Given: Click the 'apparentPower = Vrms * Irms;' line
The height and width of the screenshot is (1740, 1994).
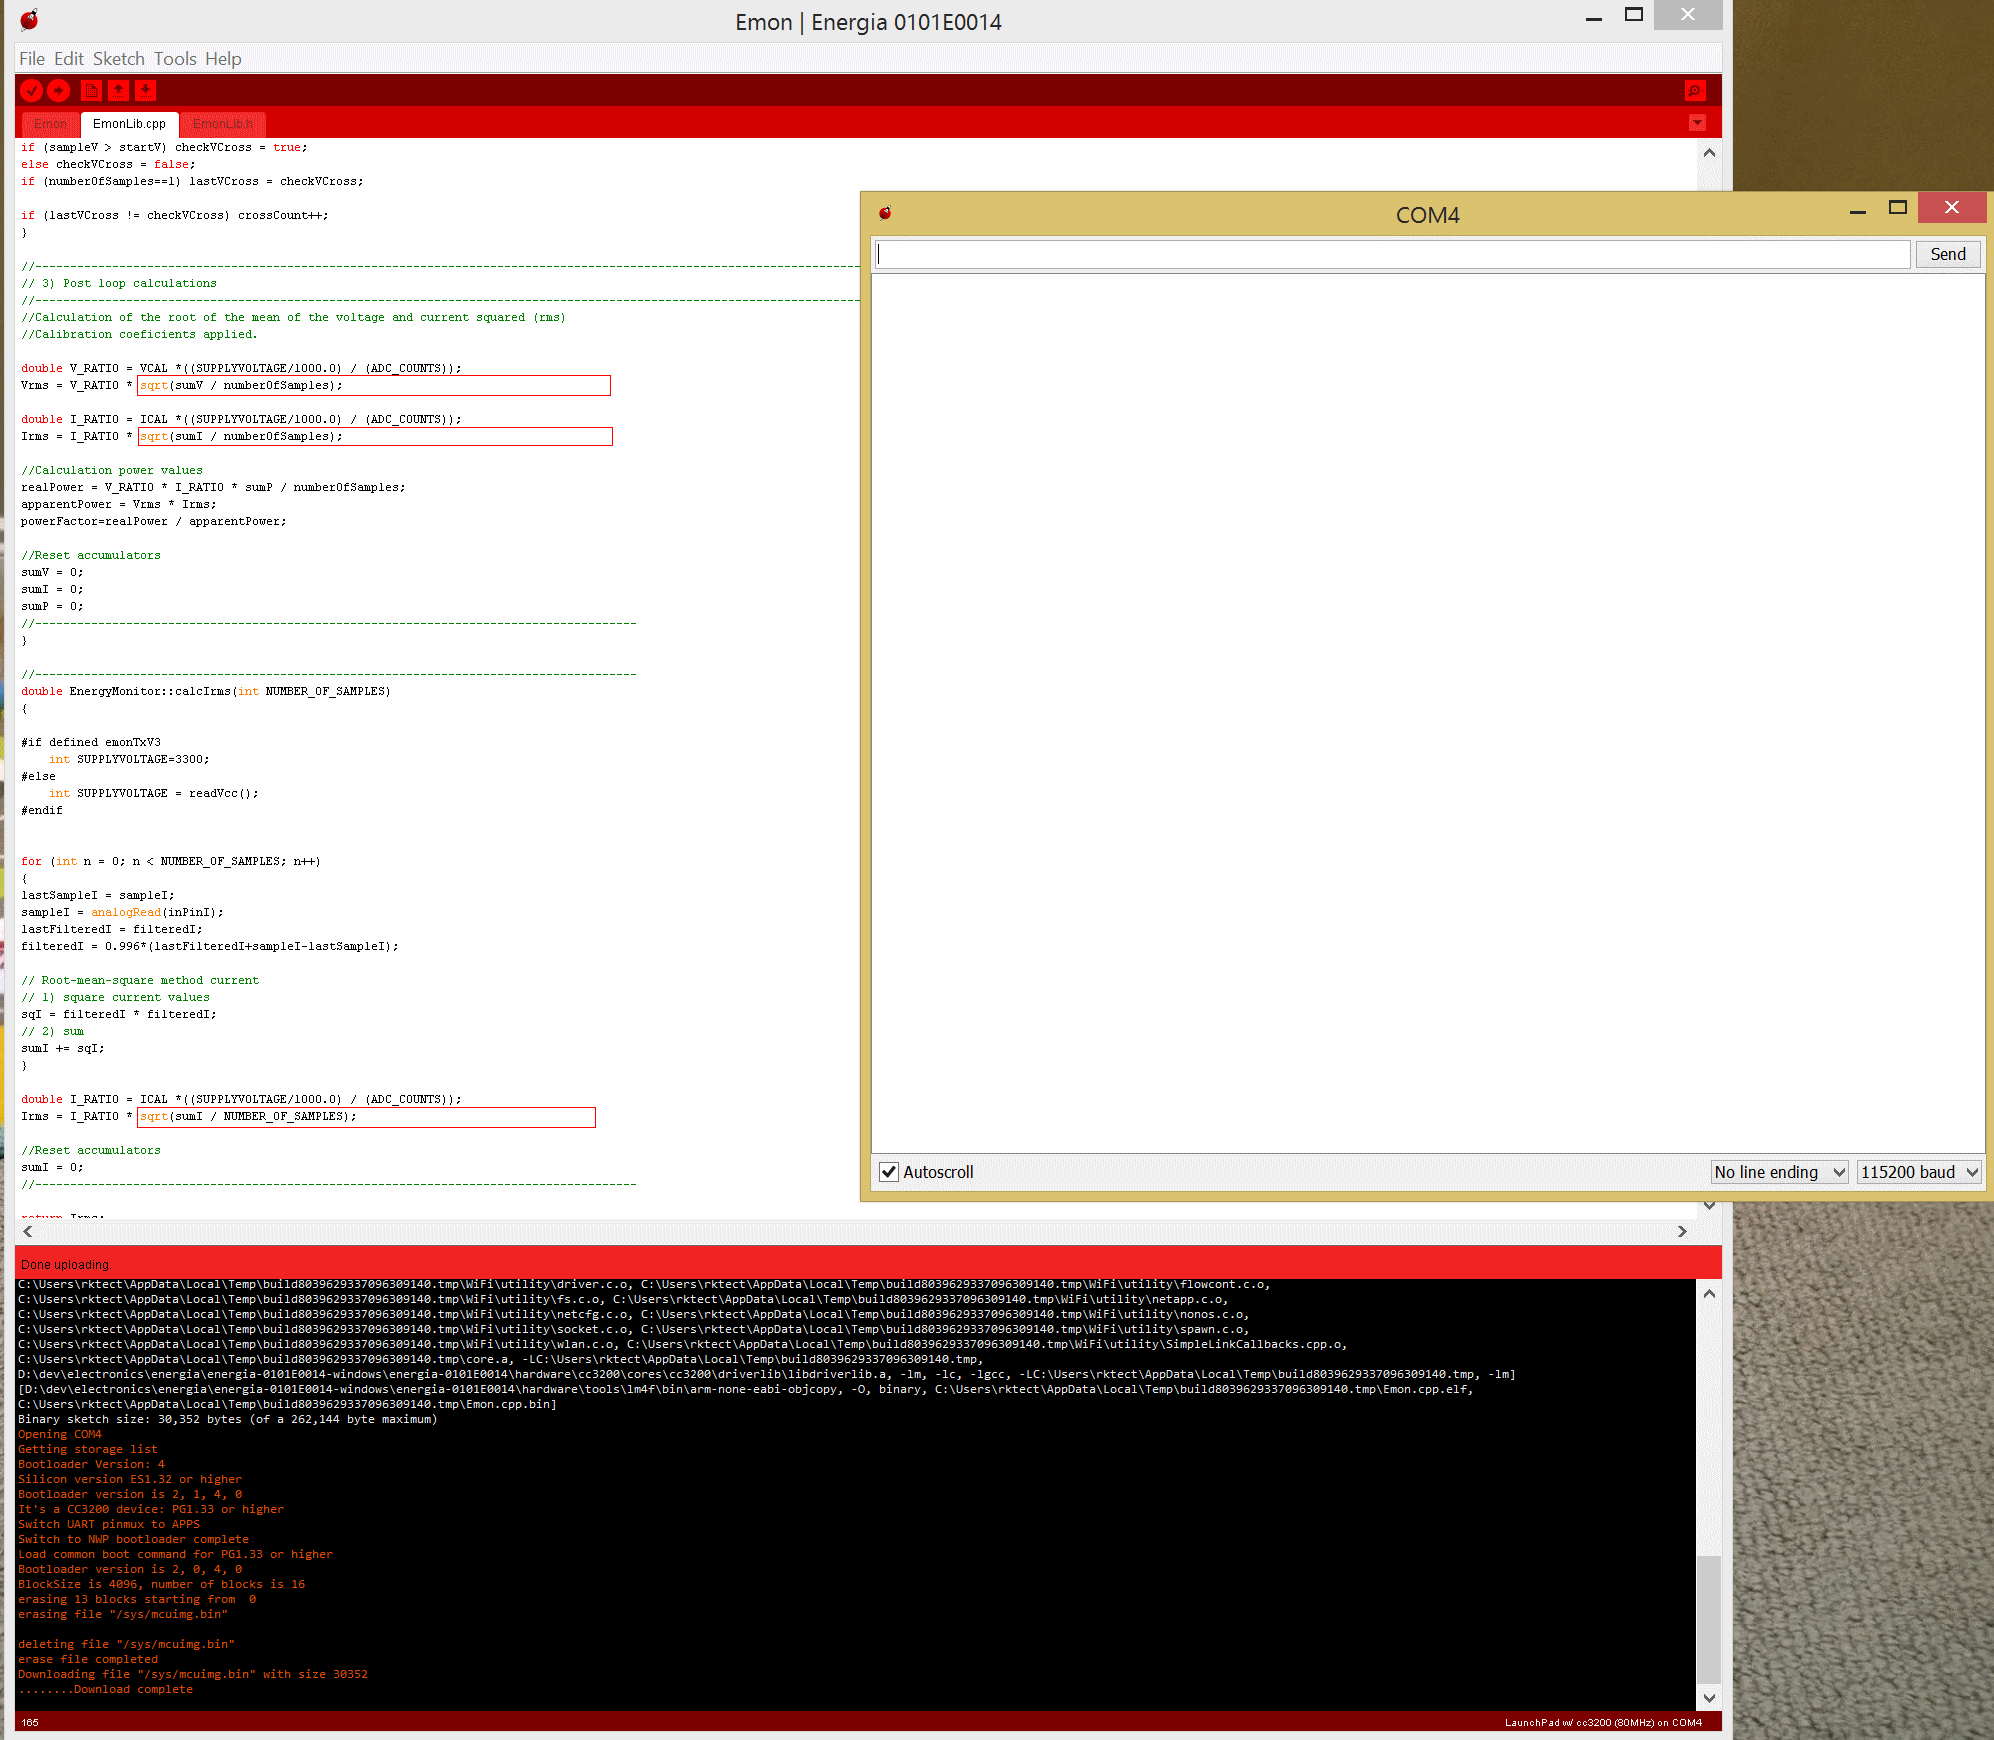Looking at the screenshot, I should [119, 504].
